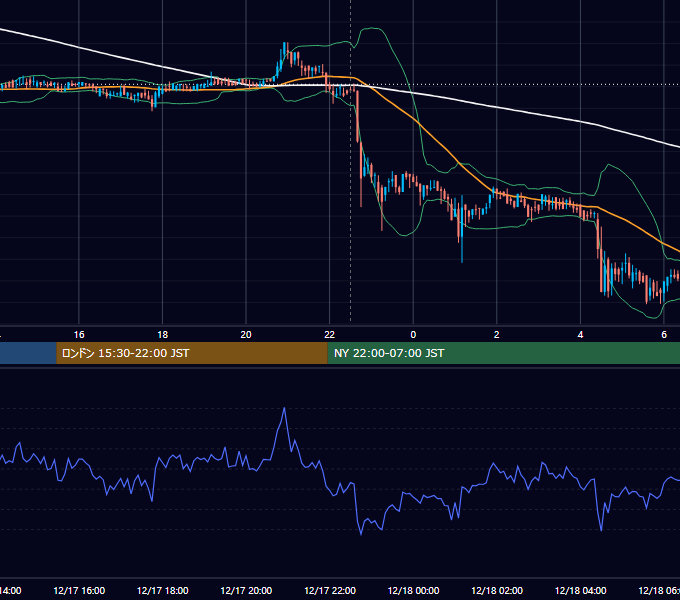Click the London session bar 15:30-22:00 JST
This screenshot has width=680, height=600.
(x=192, y=353)
